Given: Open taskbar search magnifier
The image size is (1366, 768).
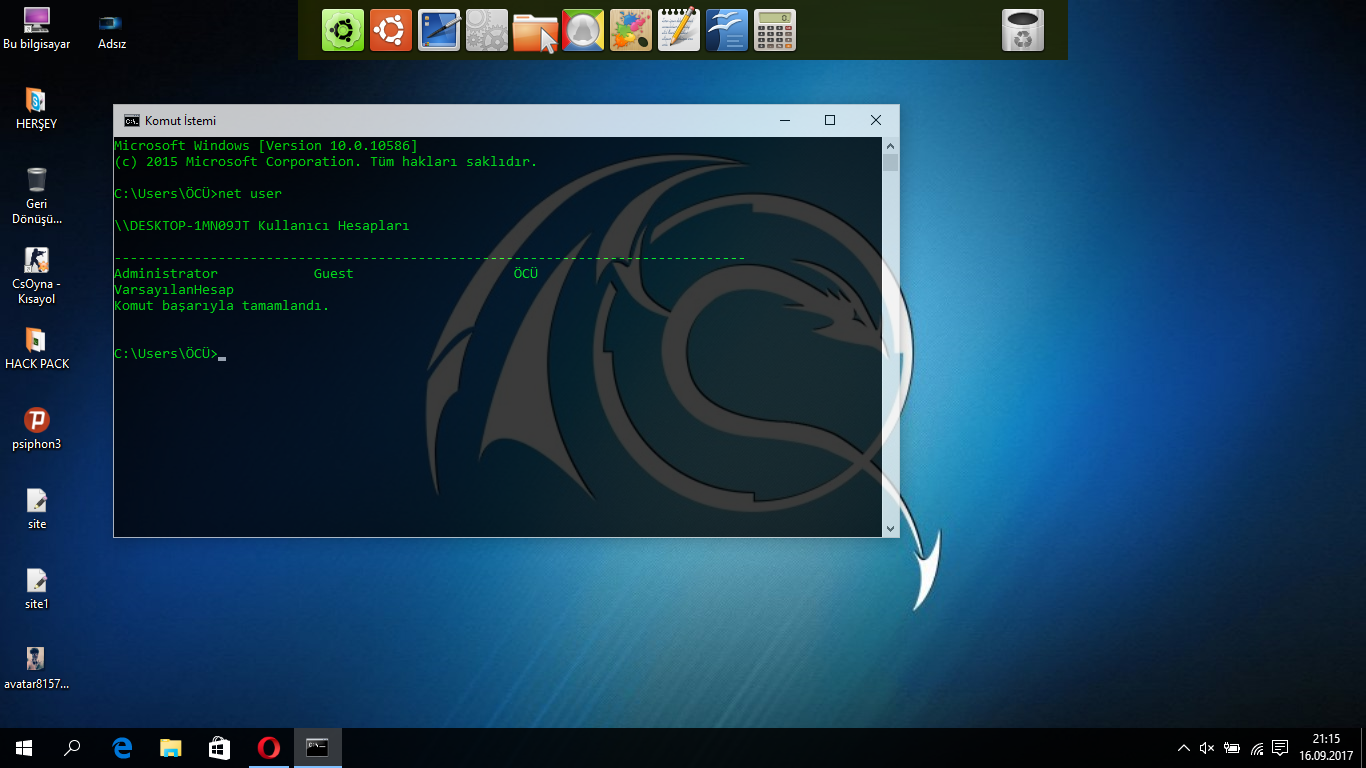Looking at the screenshot, I should point(72,748).
